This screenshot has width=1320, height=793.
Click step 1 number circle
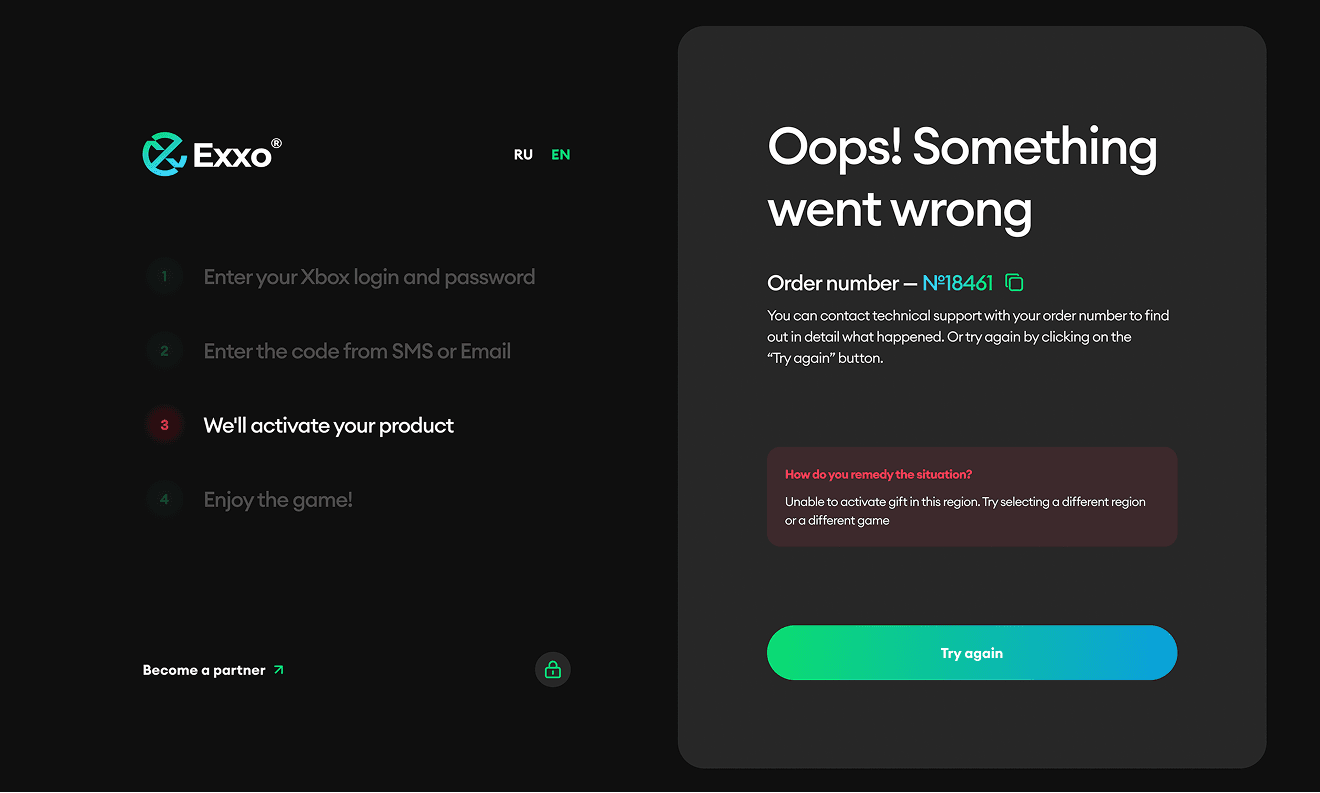[x=165, y=277]
